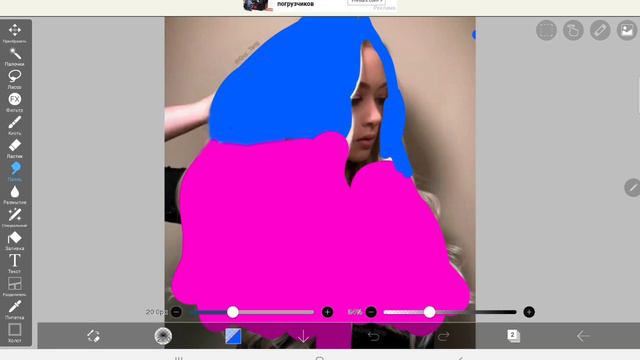Open the blue color swatch

coord(233,336)
